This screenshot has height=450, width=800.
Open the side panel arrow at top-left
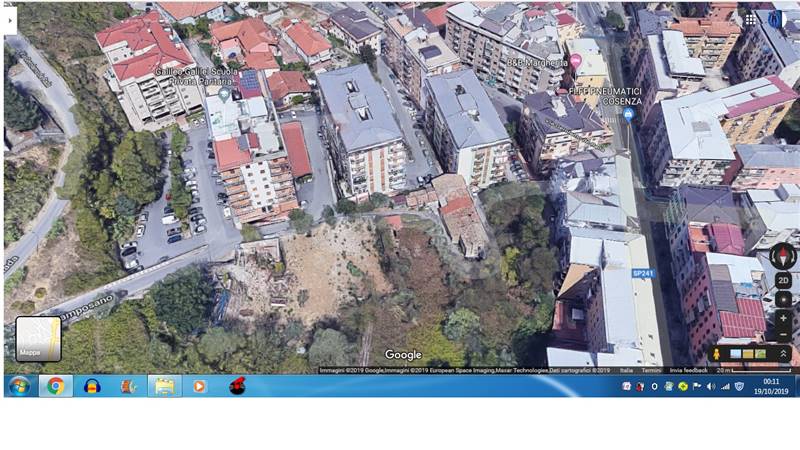pyautogui.click(x=10, y=20)
